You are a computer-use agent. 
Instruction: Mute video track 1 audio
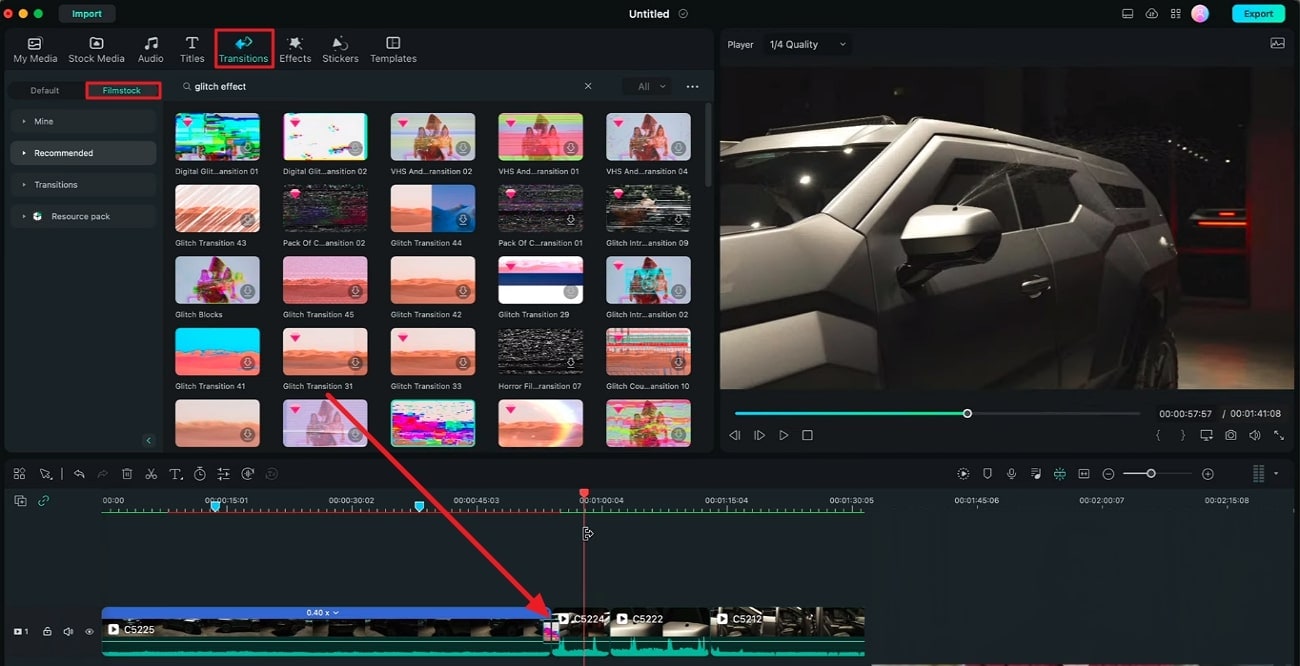(68, 632)
